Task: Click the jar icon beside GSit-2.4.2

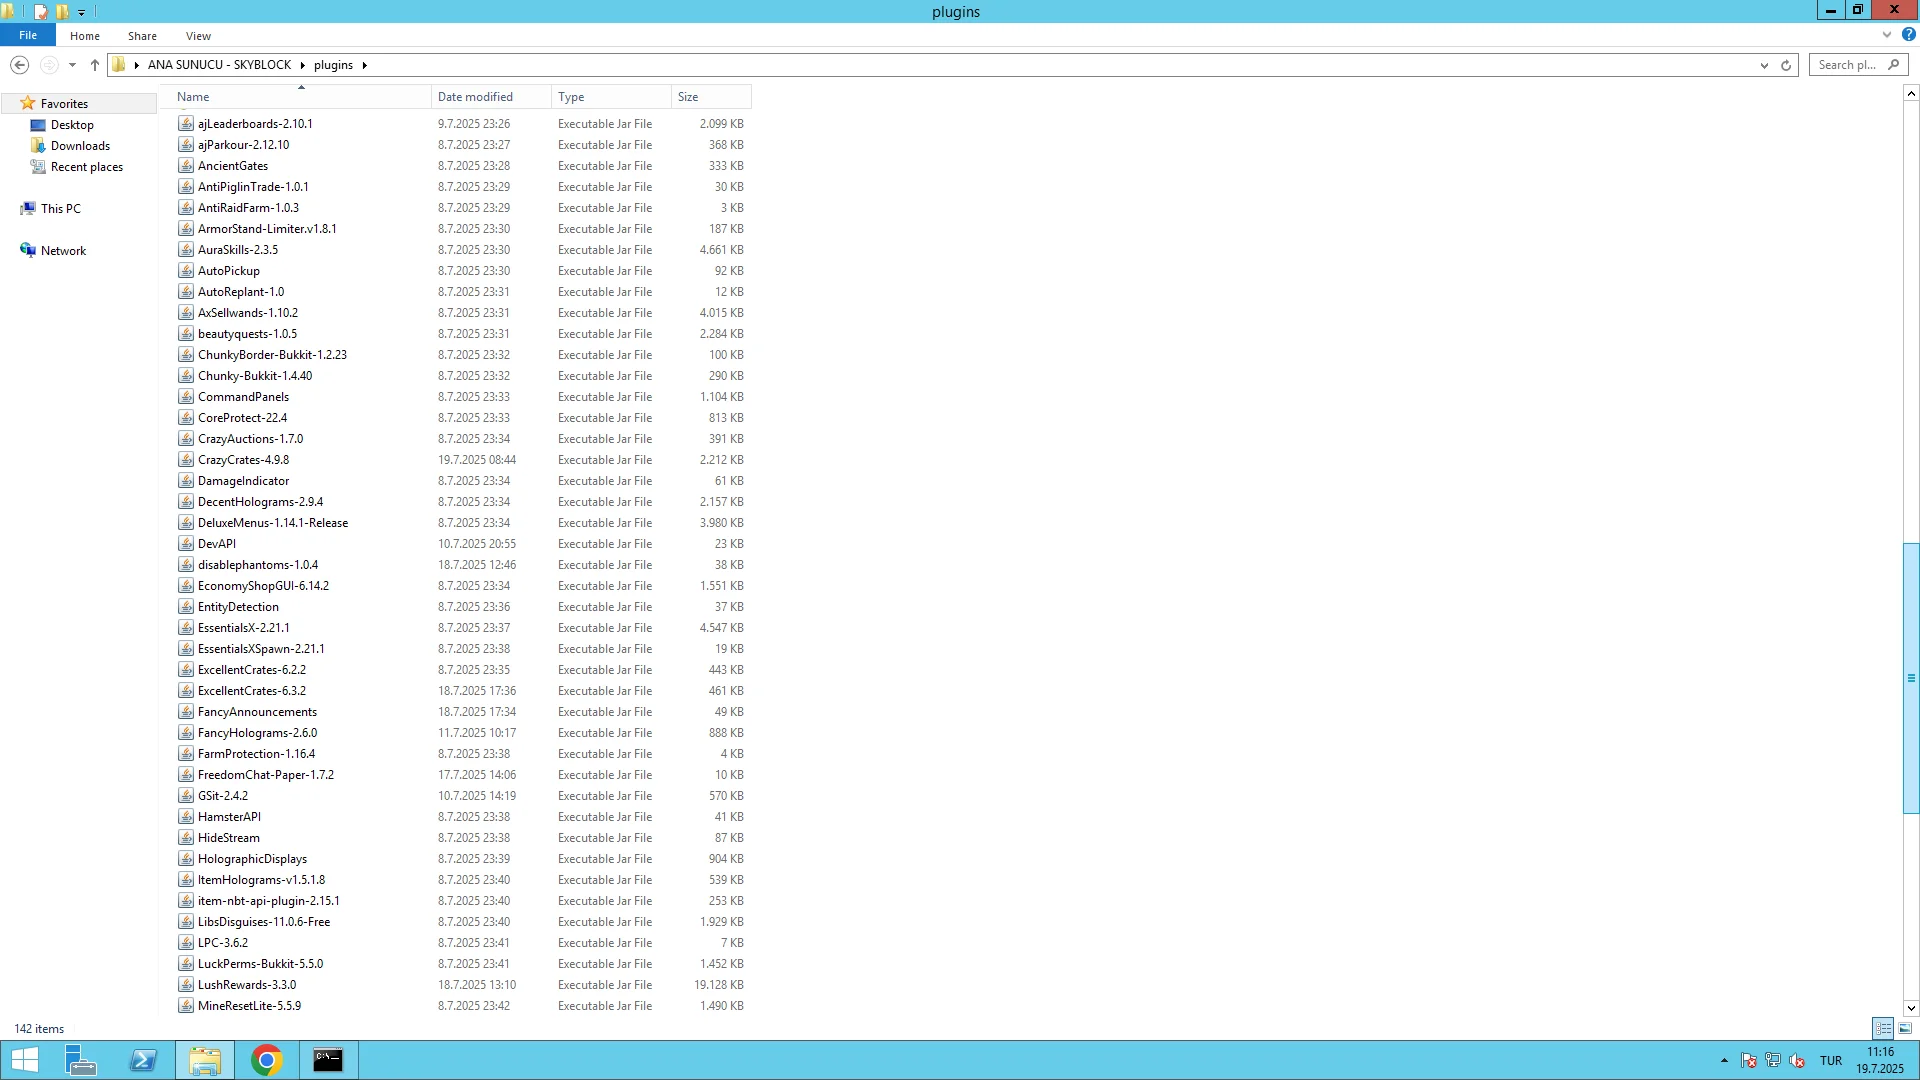Action: pos(186,796)
